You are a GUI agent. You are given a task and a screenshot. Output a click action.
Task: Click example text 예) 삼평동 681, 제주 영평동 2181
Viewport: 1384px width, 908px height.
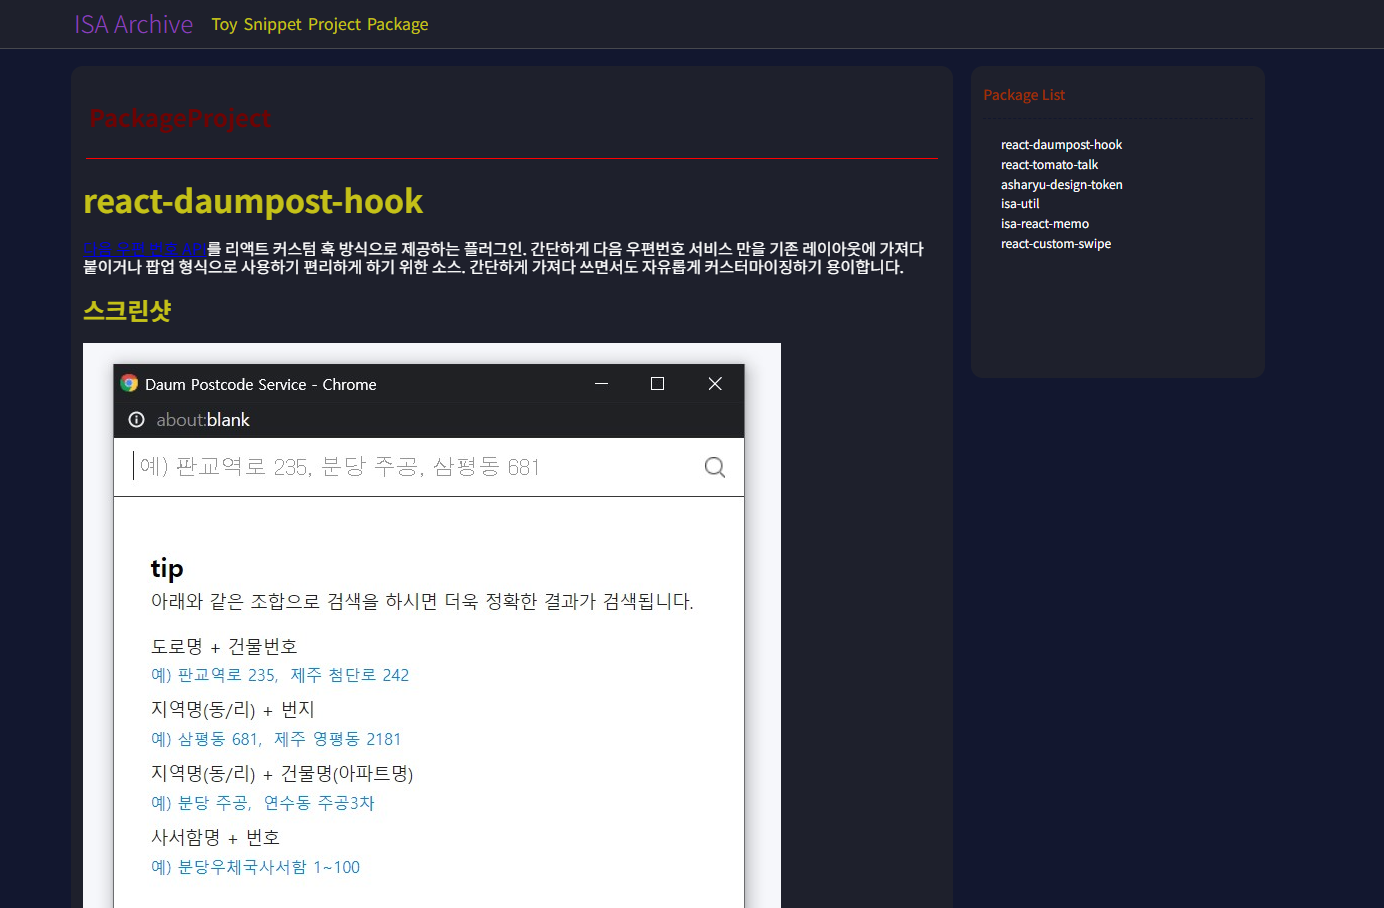pyautogui.click(x=276, y=739)
